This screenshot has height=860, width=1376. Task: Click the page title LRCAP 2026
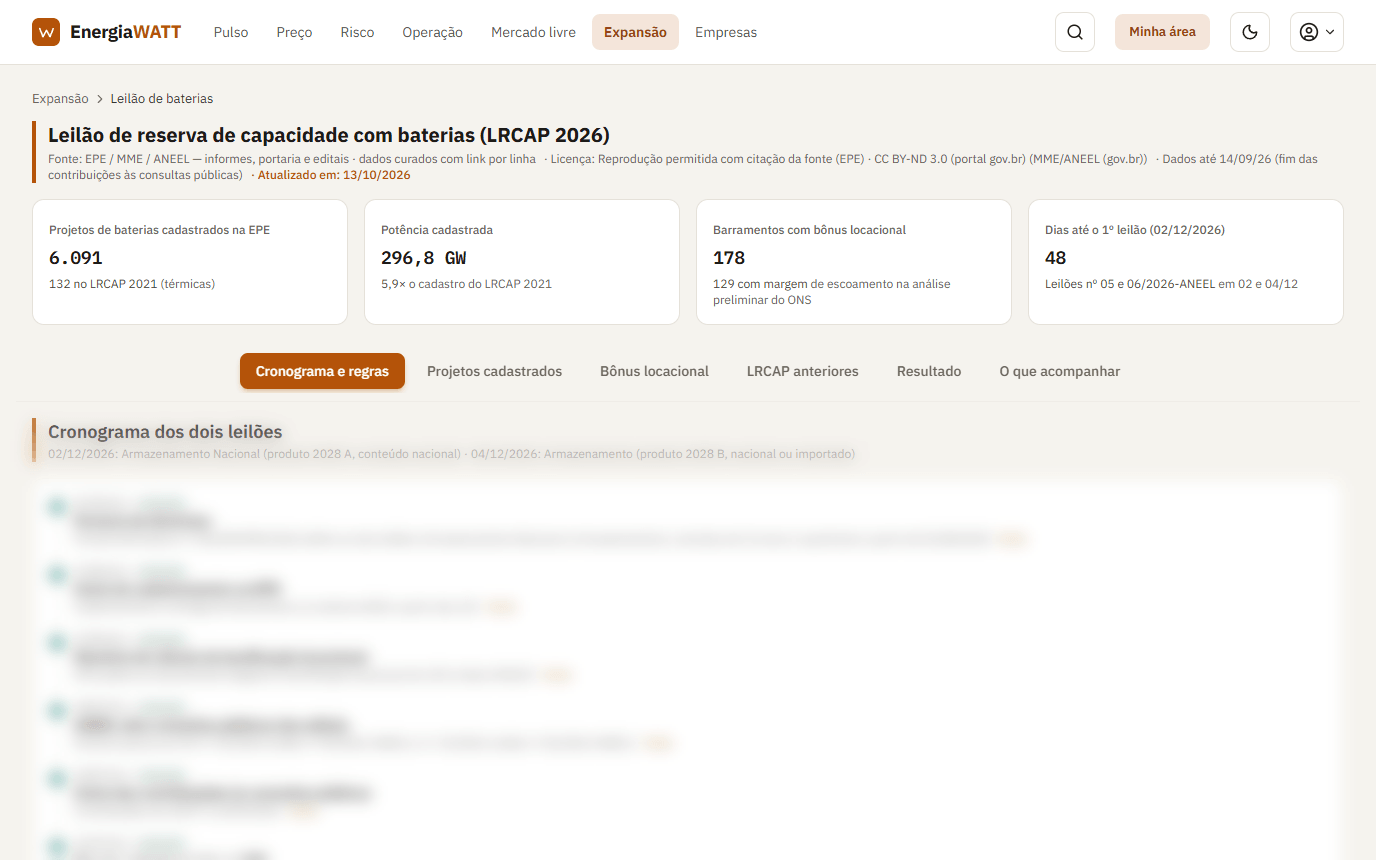329,135
